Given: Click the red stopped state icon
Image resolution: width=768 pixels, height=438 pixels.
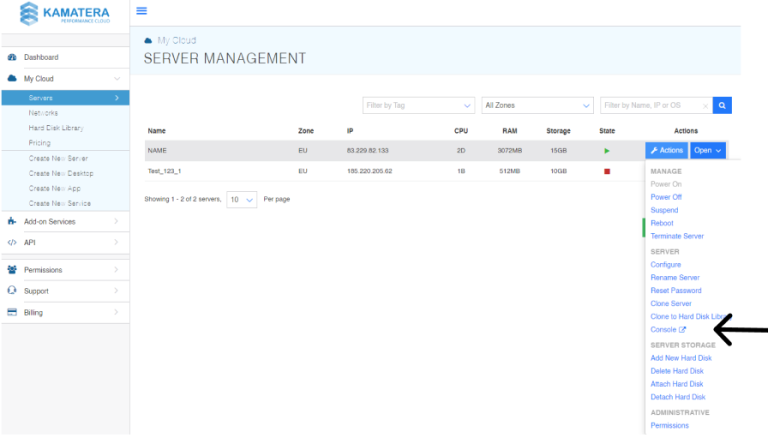Looking at the screenshot, I should (606, 171).
